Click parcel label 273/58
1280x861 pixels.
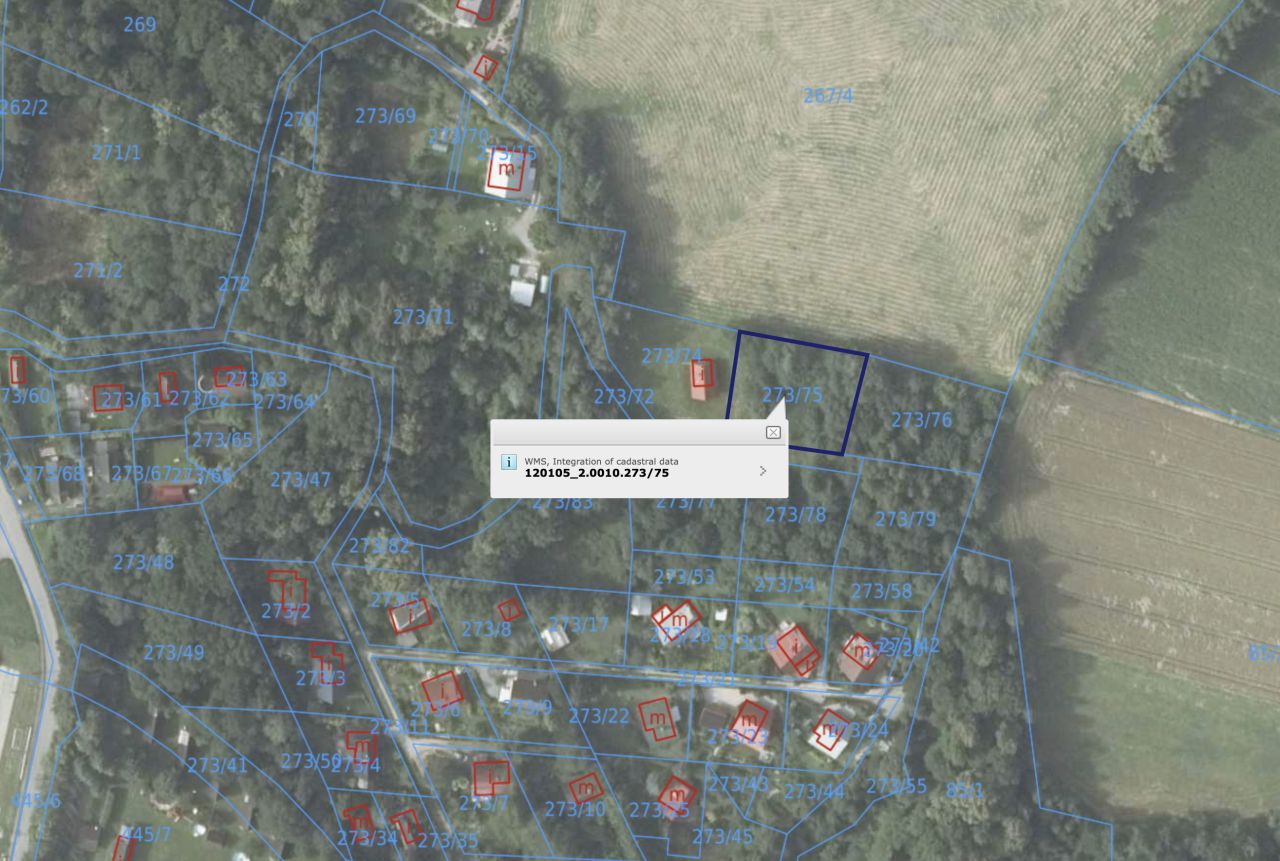882,592
